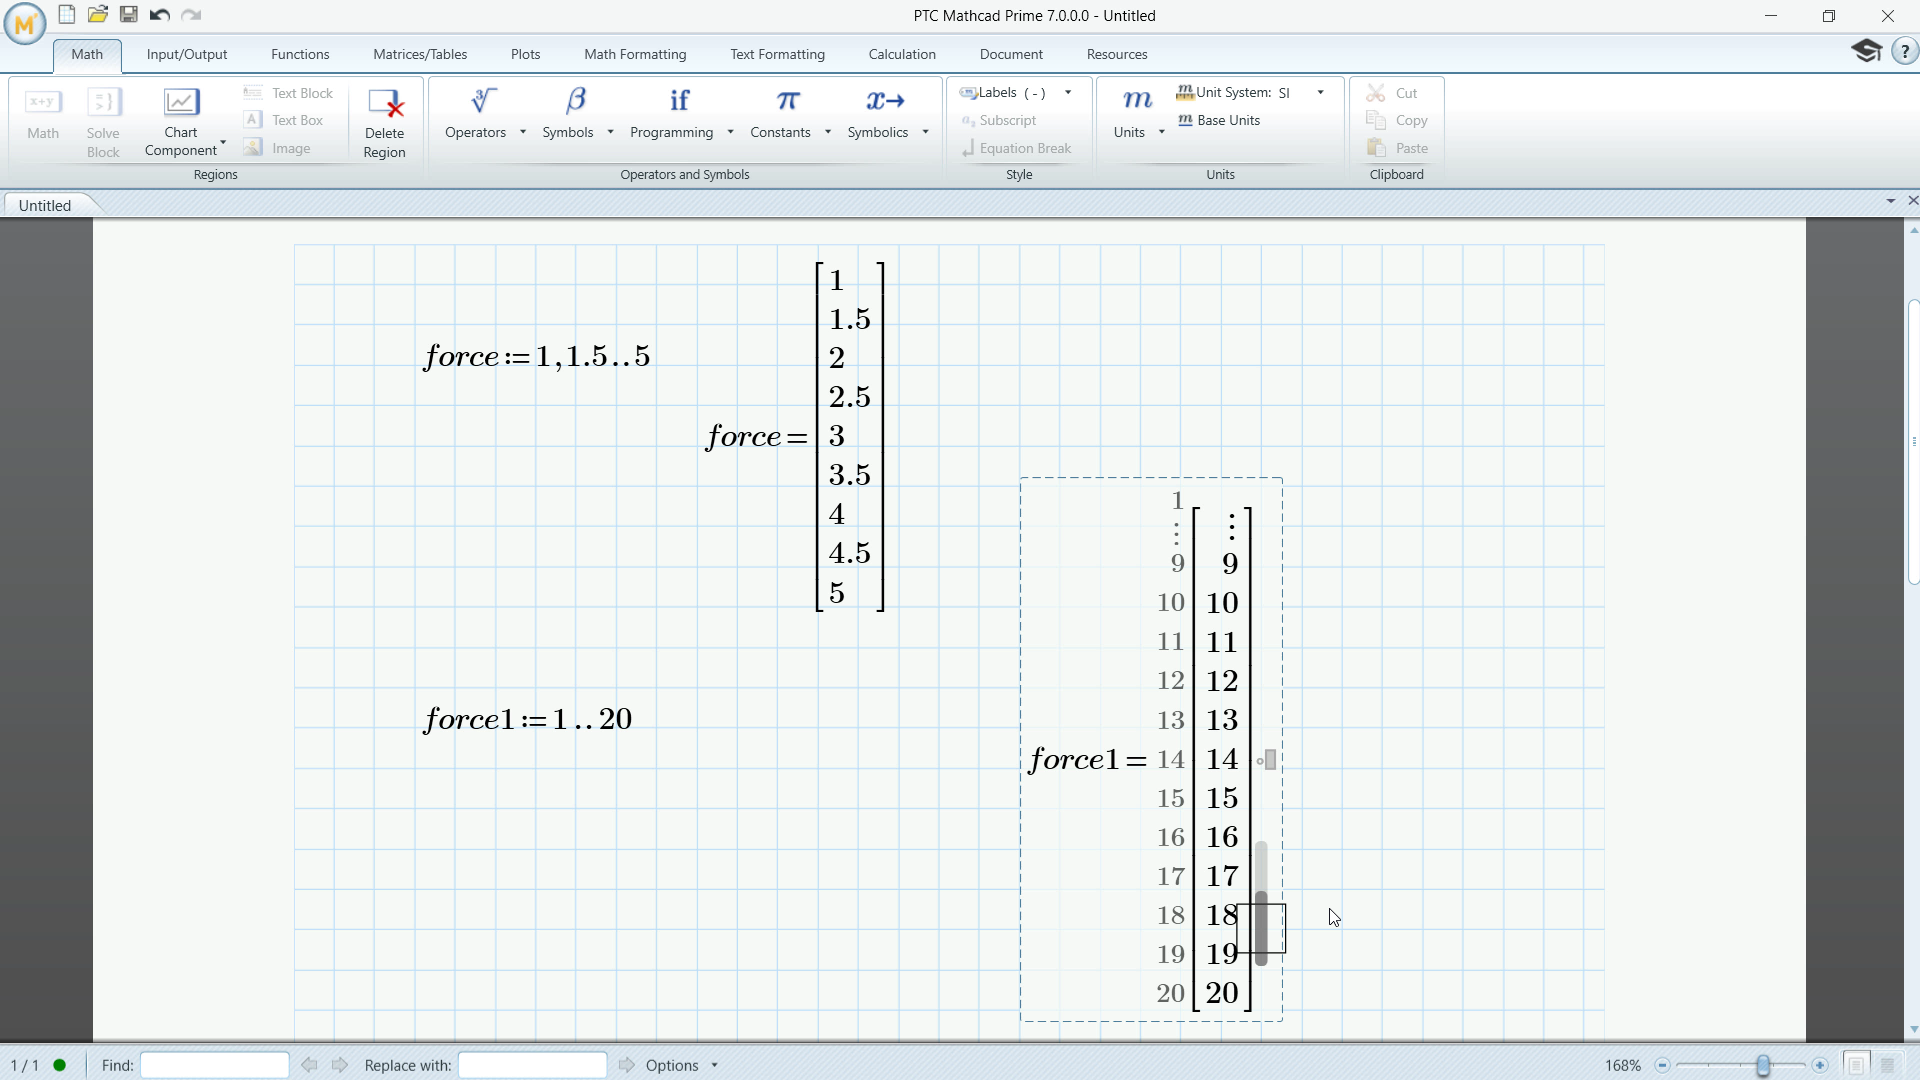
Task: Click the Save disk icon
Action: click(129, 15)
